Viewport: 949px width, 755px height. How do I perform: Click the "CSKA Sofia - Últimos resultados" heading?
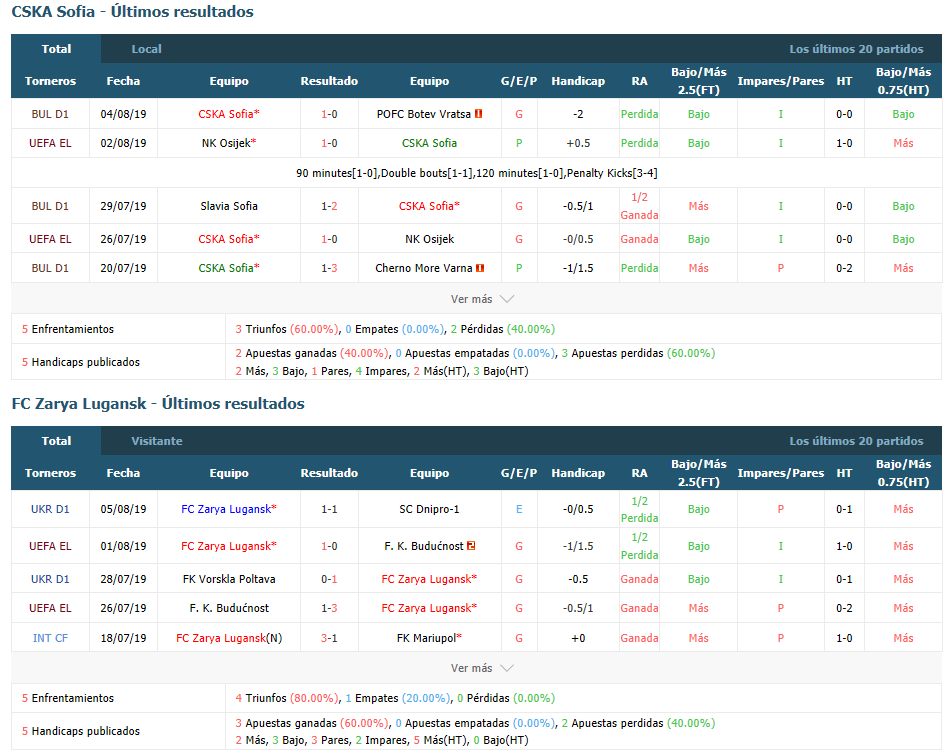(133, 12)
